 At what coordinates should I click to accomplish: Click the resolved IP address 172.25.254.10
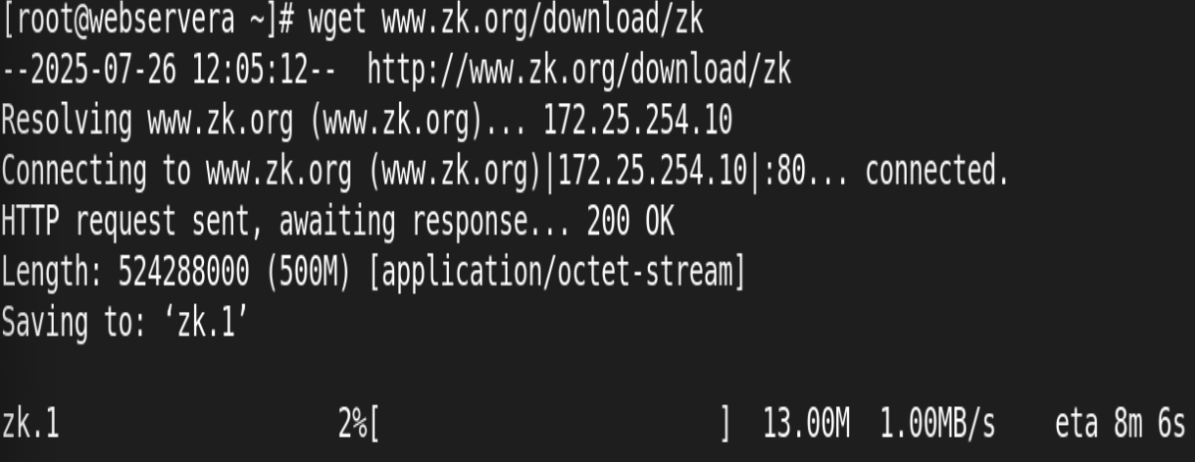pos(638,121)
